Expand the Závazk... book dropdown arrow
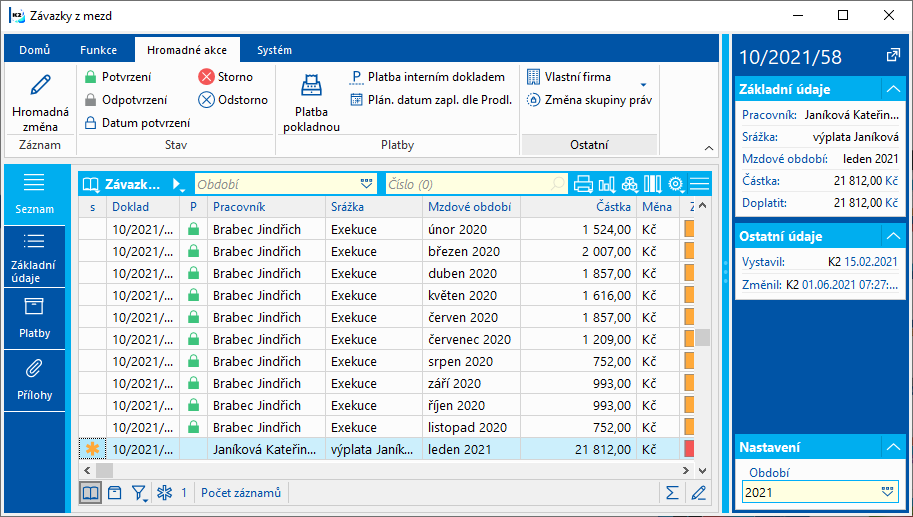The width and height of the screenshot is (913, 517). point(177,185)
